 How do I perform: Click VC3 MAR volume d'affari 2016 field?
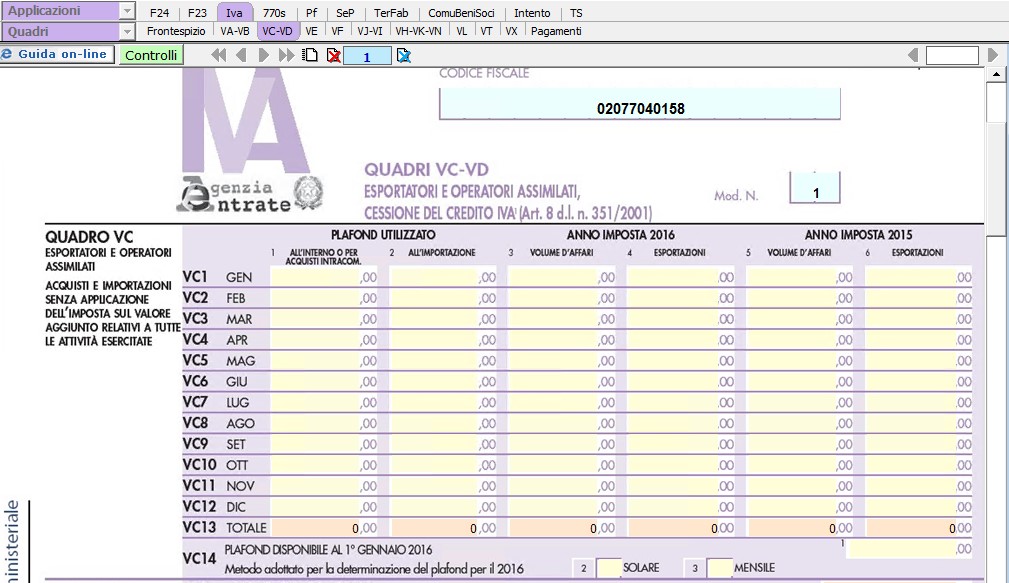(x=561, y=319)
